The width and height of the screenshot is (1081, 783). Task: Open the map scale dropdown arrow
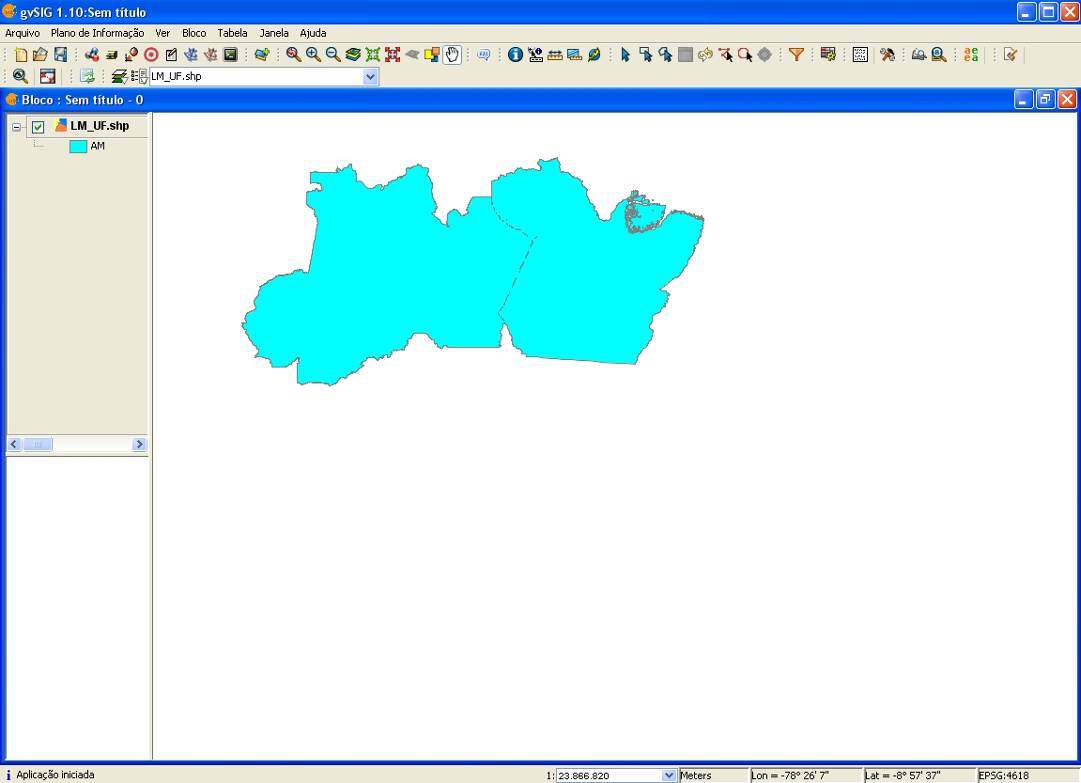[x=669, y=775]
